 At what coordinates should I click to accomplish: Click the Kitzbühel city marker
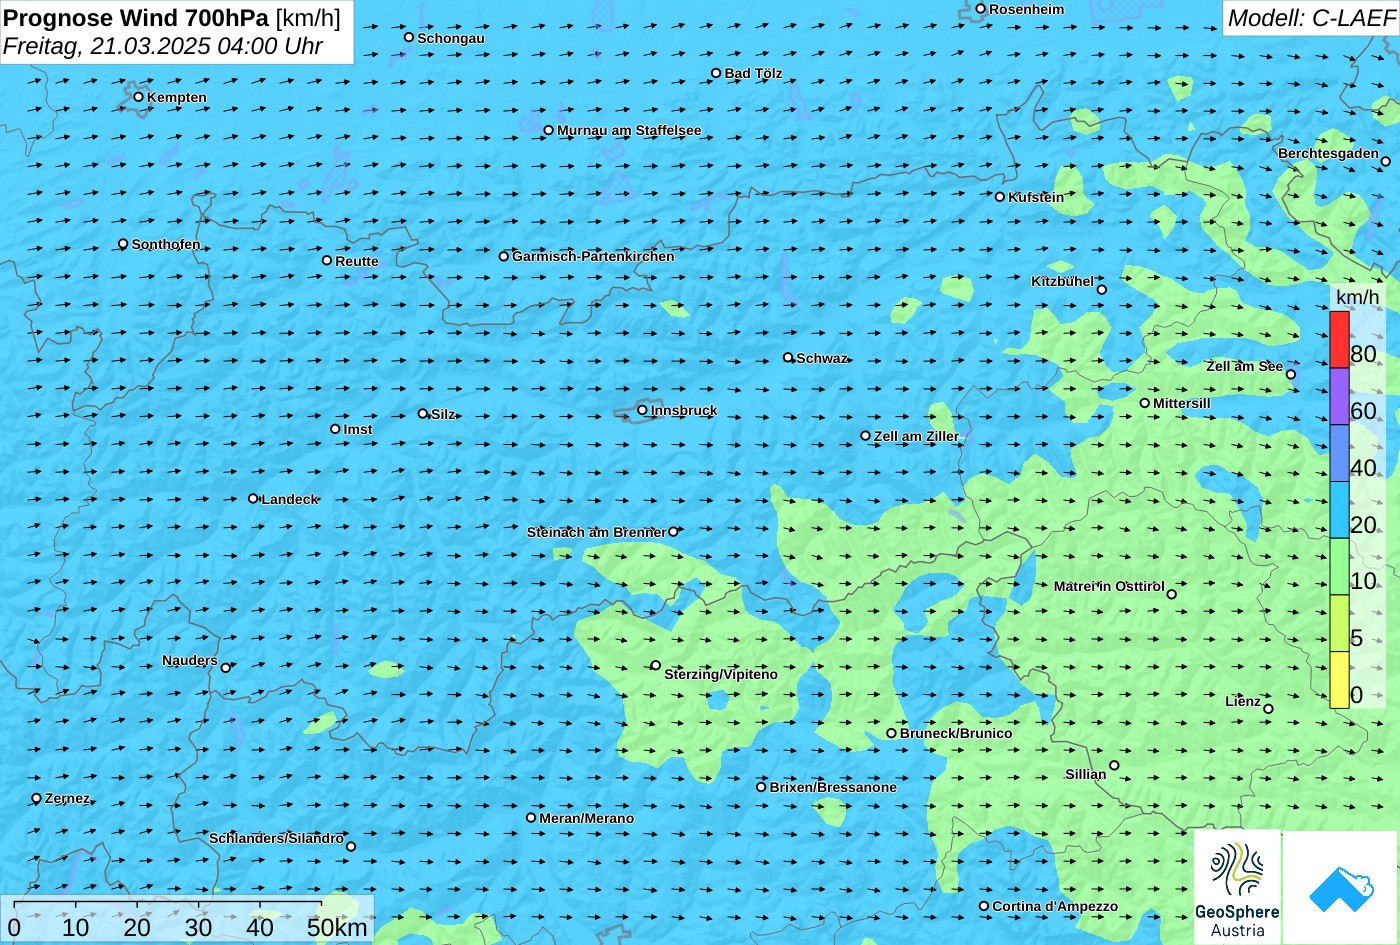click(x=1101, y=290)
